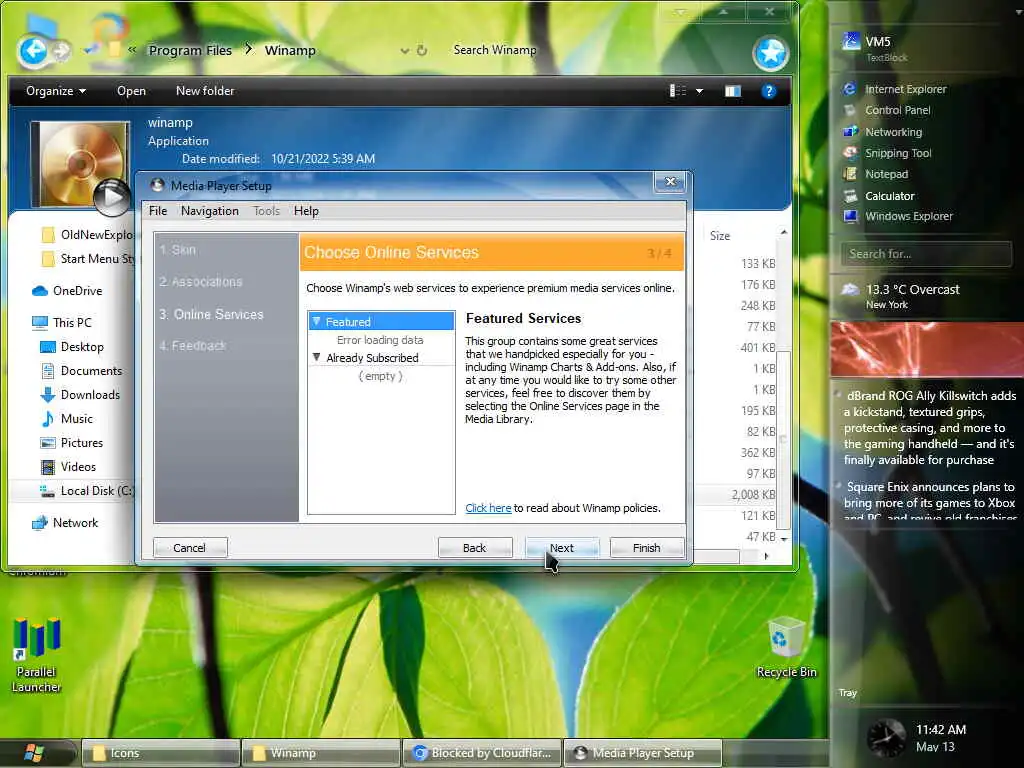Click the sidebar 'Search for...' field
This screenshot has height=768, width=1024.
coord(927,253)
